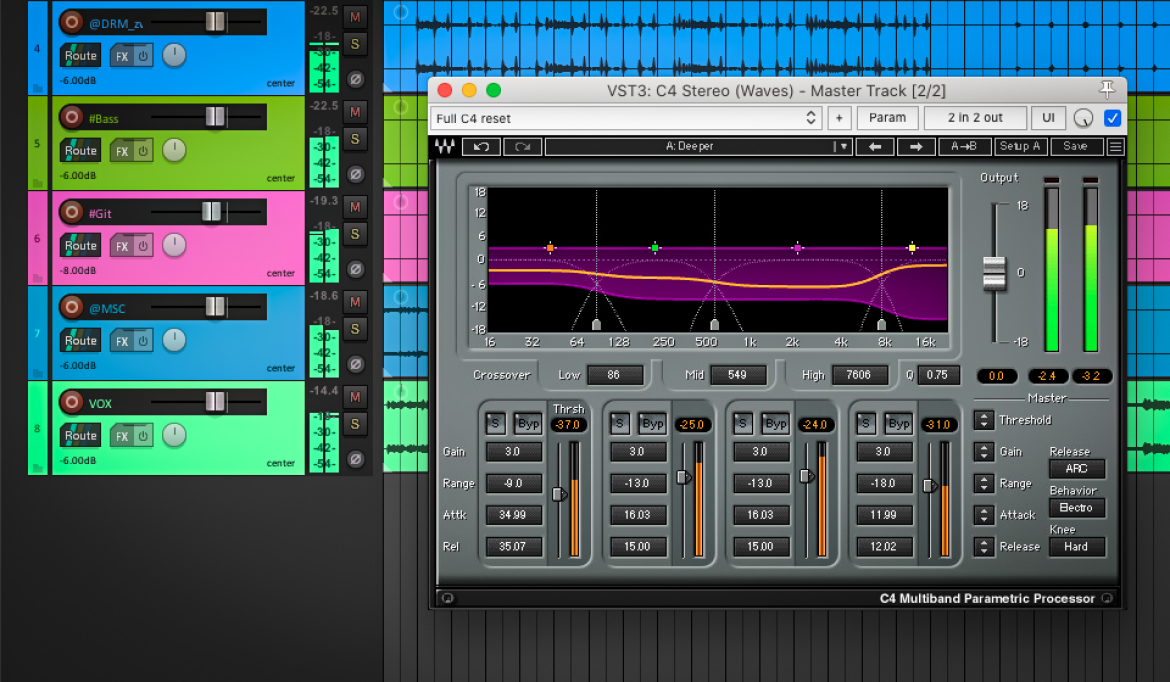Viewport: 1170px width, 682px height.
Task: Change the Knee Hard selector
Action: click(1076, 546)
